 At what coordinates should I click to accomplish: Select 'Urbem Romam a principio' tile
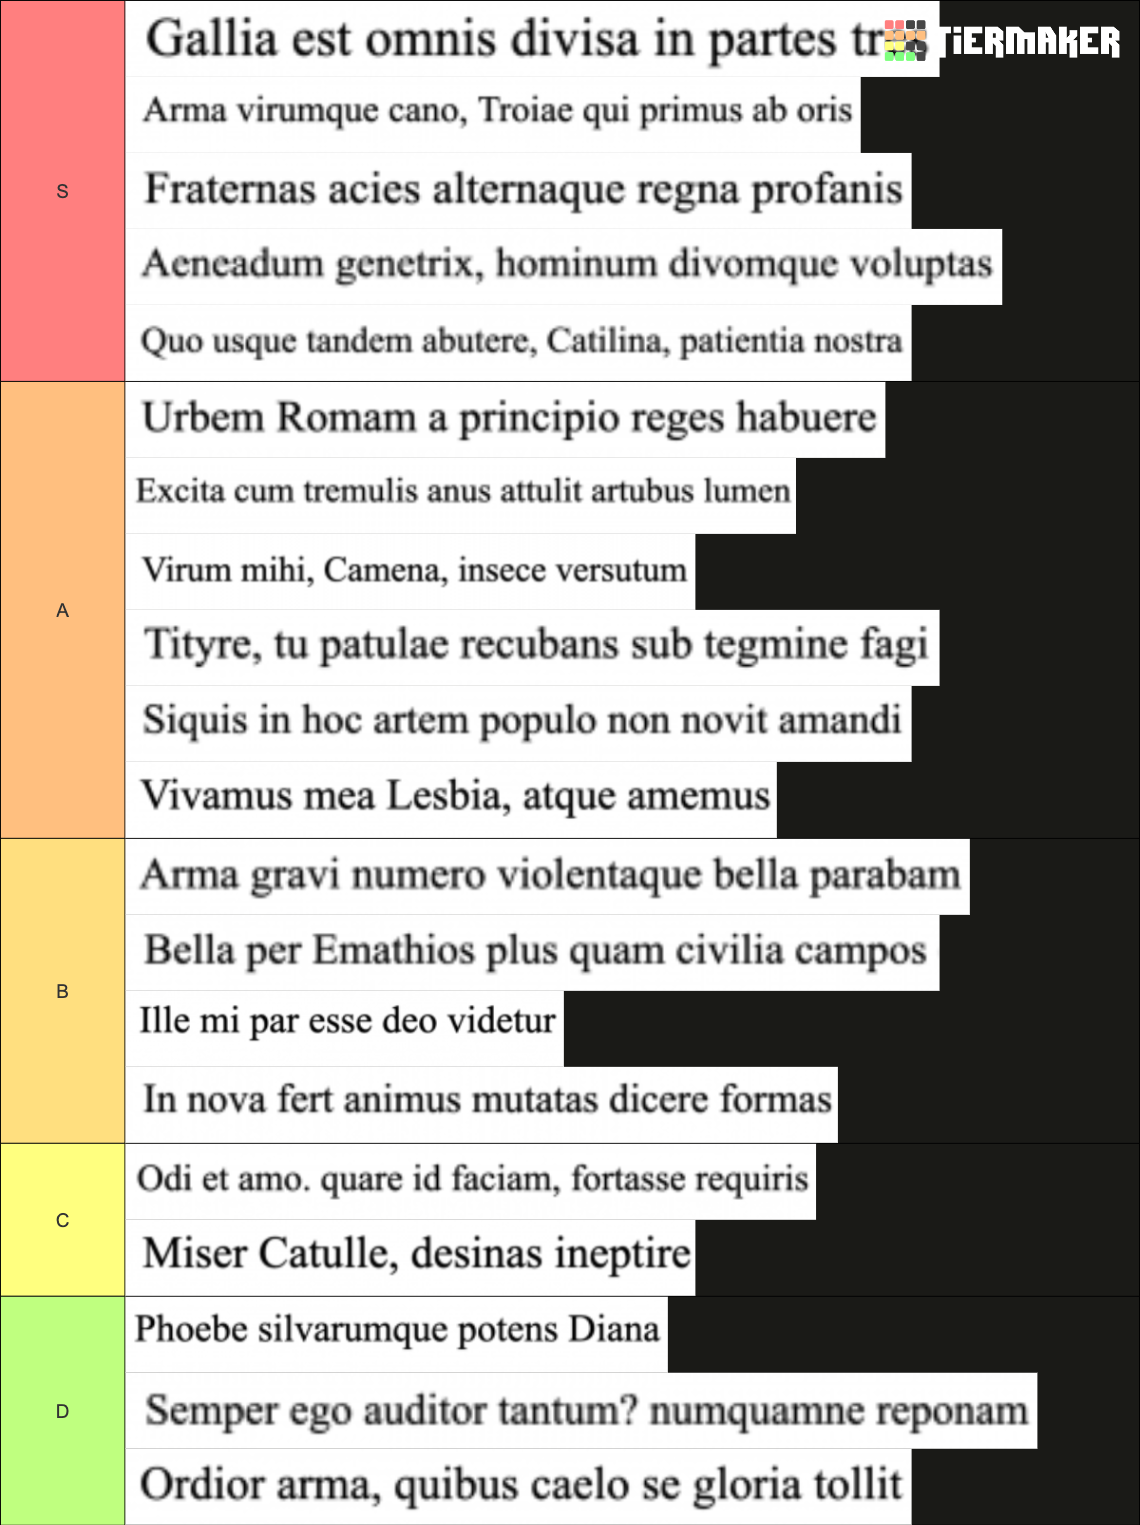coord(505,420)
